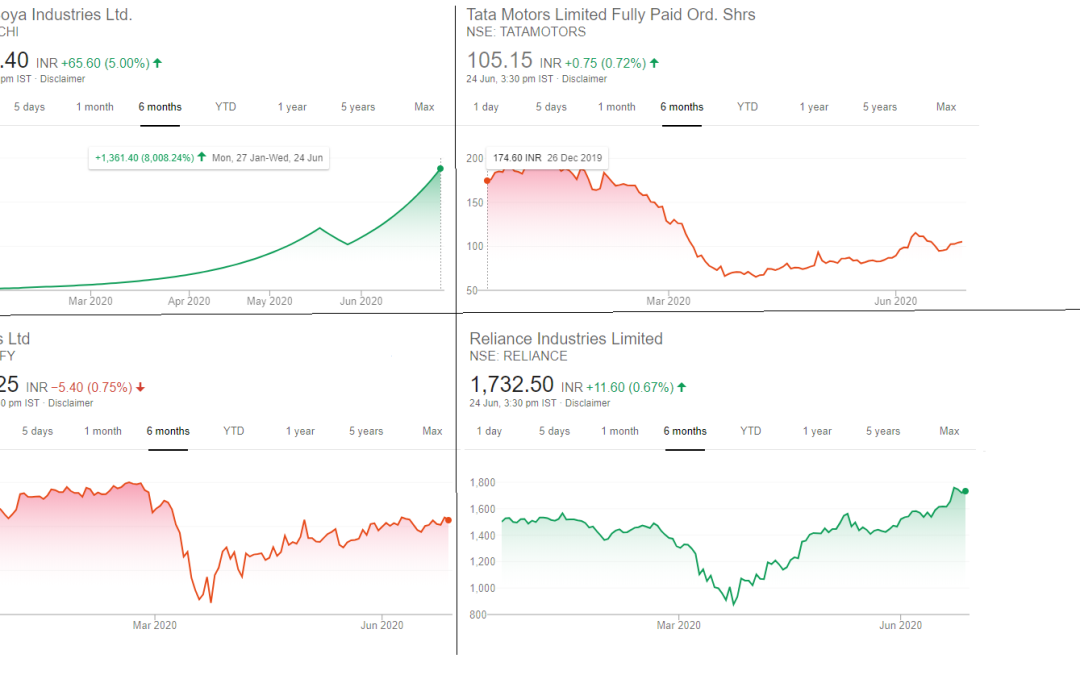Switch Tata Motors chart to 1 year
1080x675 pixels.
(813, 107)
